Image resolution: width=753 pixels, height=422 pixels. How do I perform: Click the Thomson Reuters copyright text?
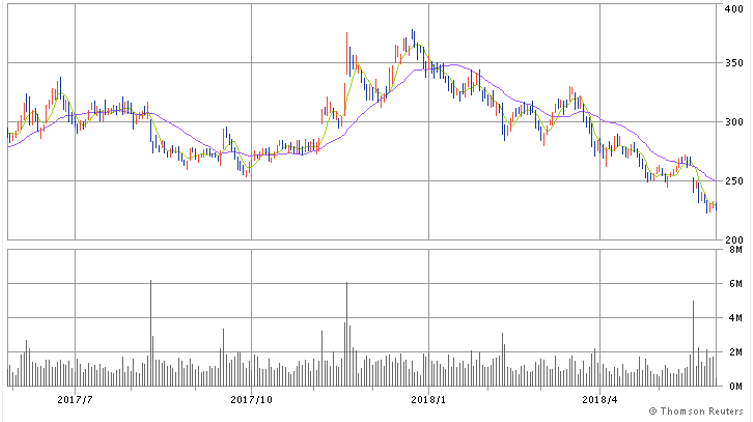click(x=698, y=411)
